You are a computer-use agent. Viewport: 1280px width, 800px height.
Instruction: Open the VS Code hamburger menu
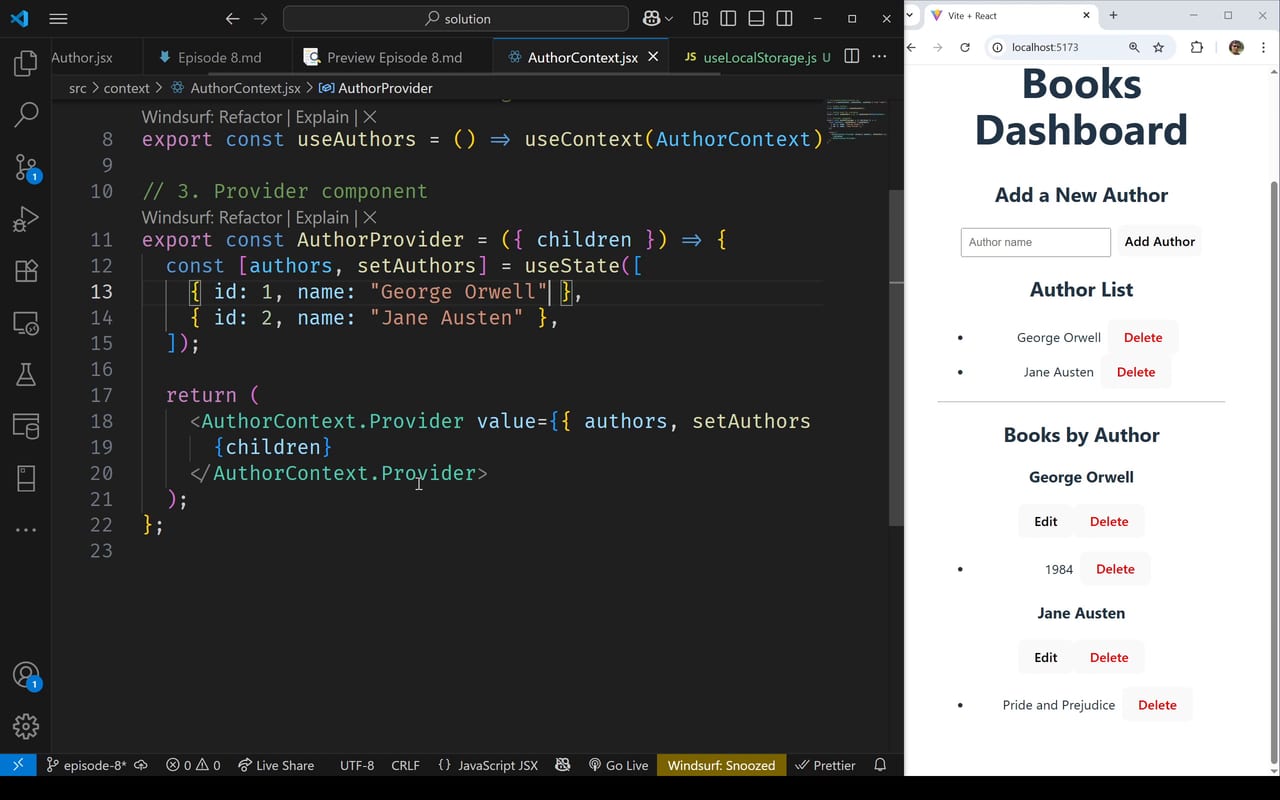(58, 18)
